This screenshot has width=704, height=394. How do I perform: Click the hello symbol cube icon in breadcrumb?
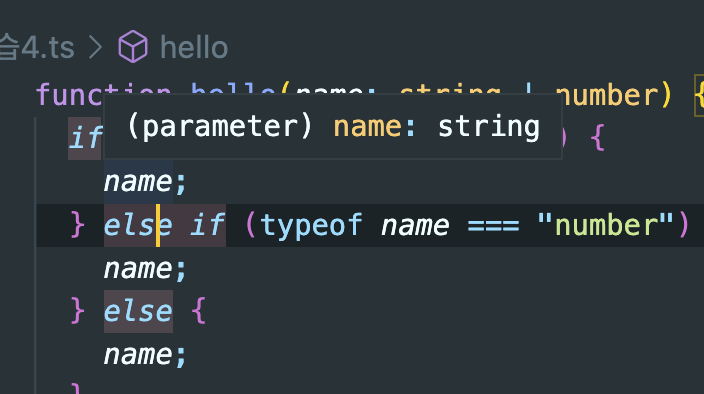click(133, 47)
